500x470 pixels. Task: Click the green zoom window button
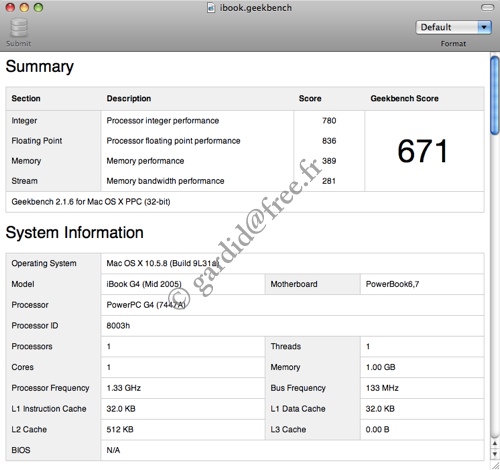click(38, 7)
